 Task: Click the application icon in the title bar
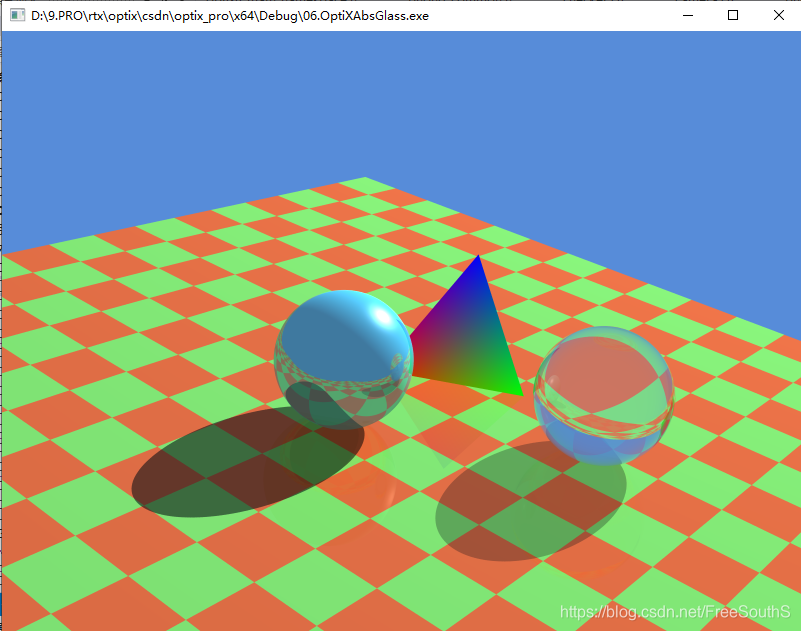pyautogui.click(x=17, y=15)
